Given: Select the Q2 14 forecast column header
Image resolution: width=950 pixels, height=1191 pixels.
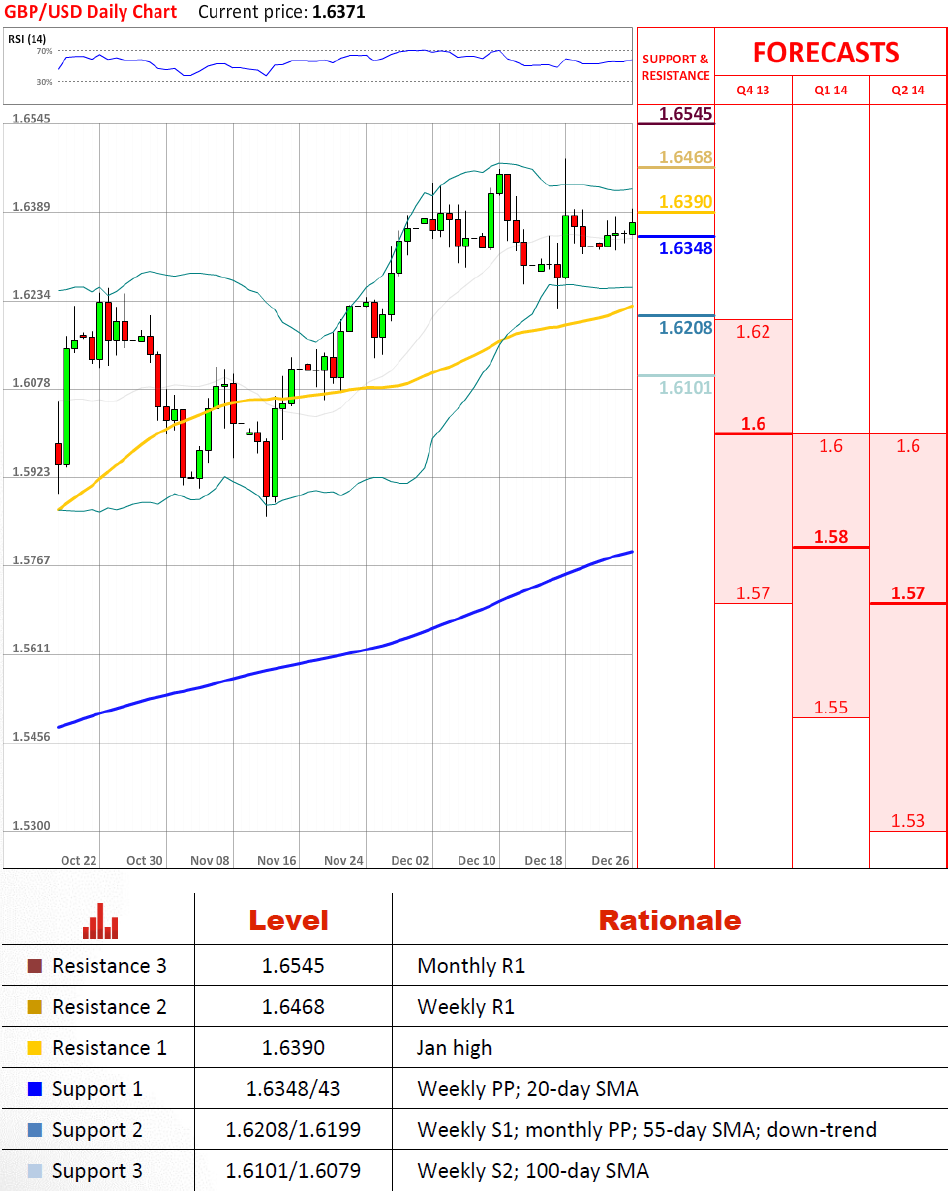Looking at the screenshot, I should [x=908, y=90].
